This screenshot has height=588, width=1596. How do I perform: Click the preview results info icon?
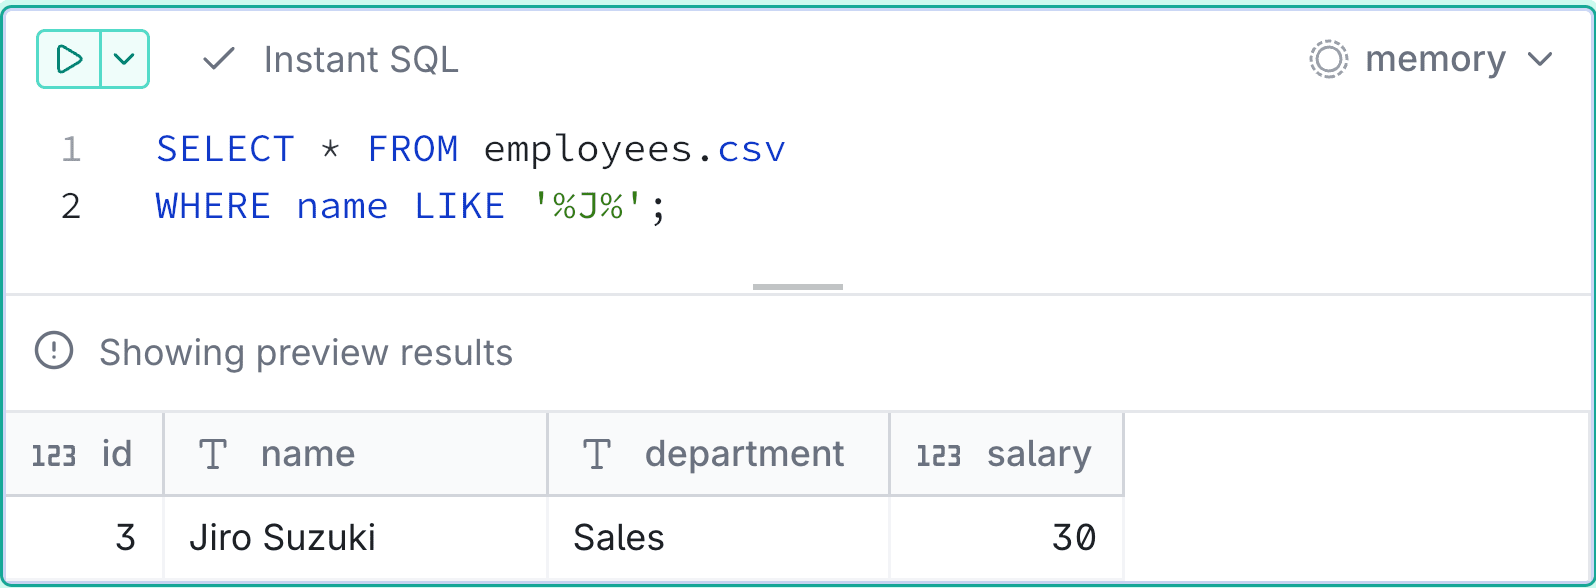point(54,352)
